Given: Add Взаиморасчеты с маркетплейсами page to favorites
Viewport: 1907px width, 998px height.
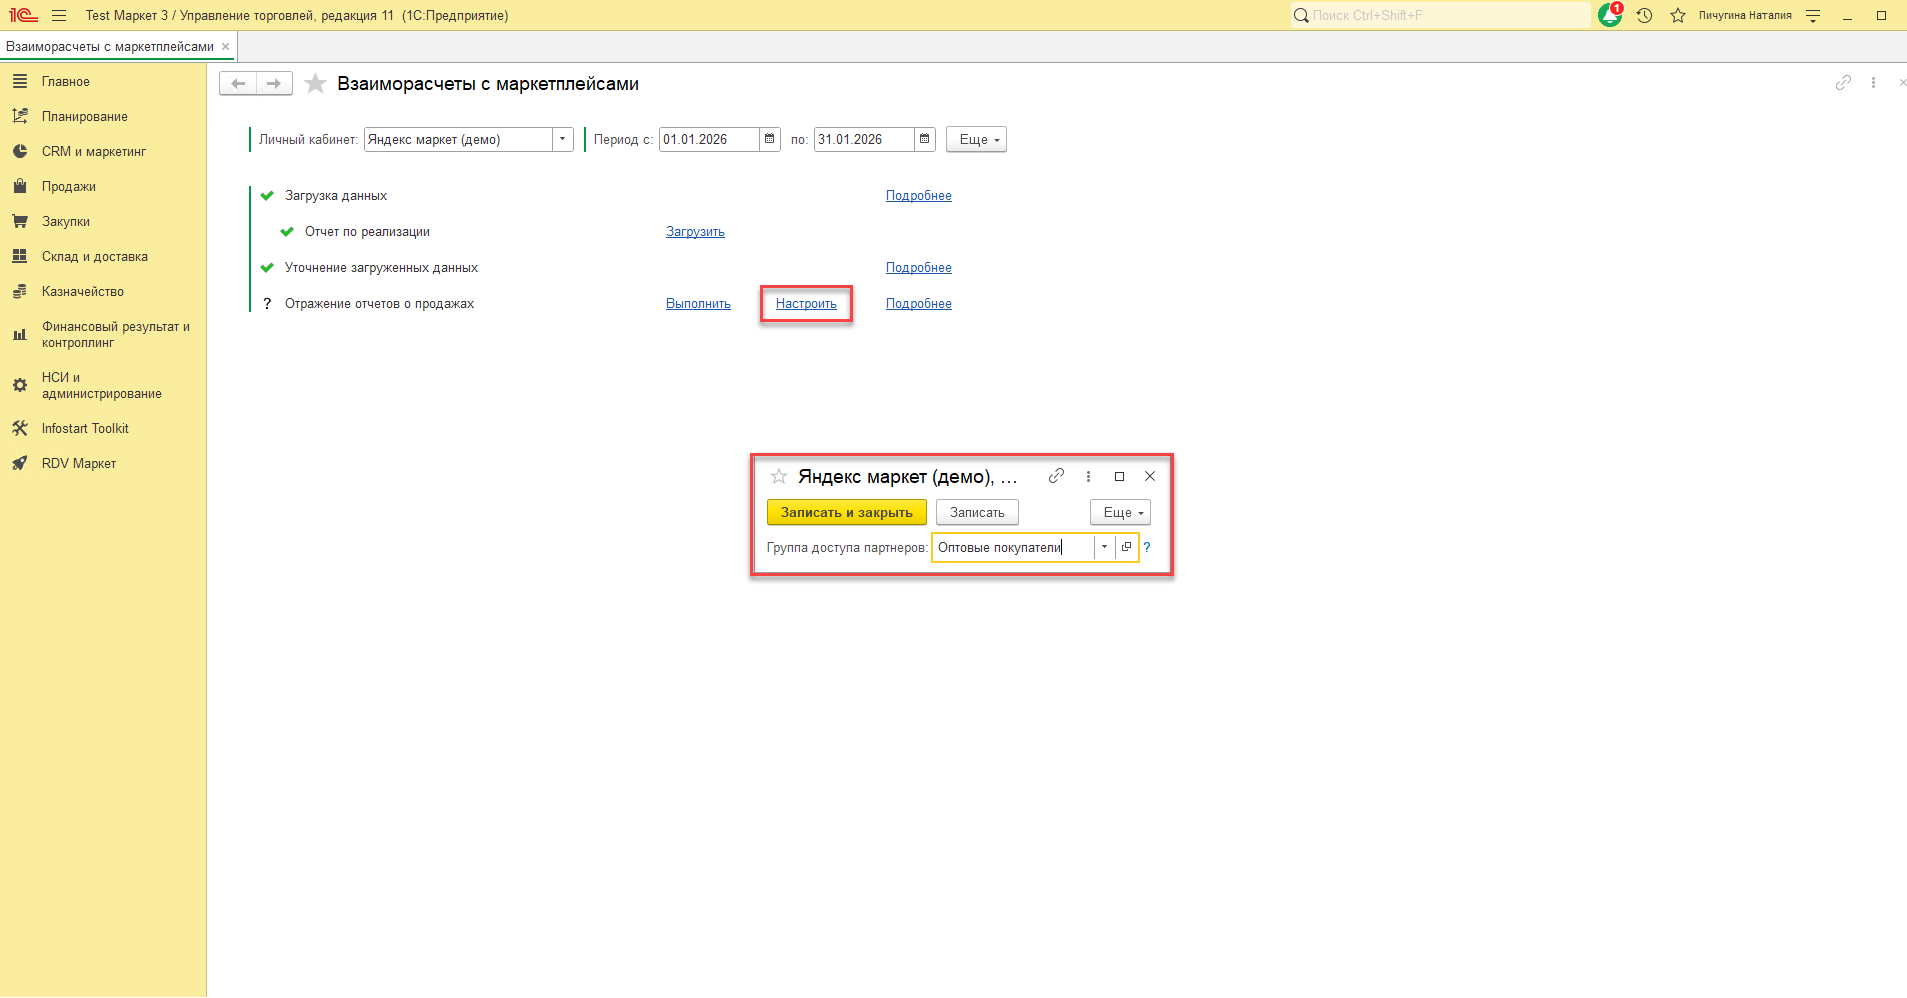Looking at the screenshot, I should point(315,84).
